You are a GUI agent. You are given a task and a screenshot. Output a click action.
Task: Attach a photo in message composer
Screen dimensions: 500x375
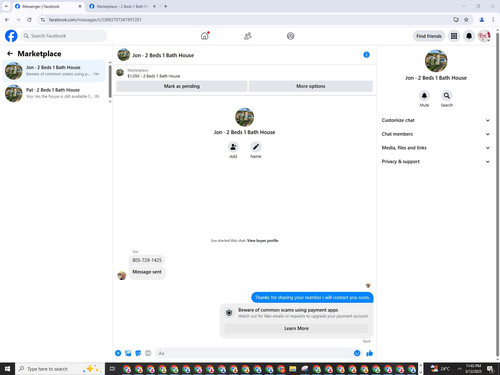point(128,353)
